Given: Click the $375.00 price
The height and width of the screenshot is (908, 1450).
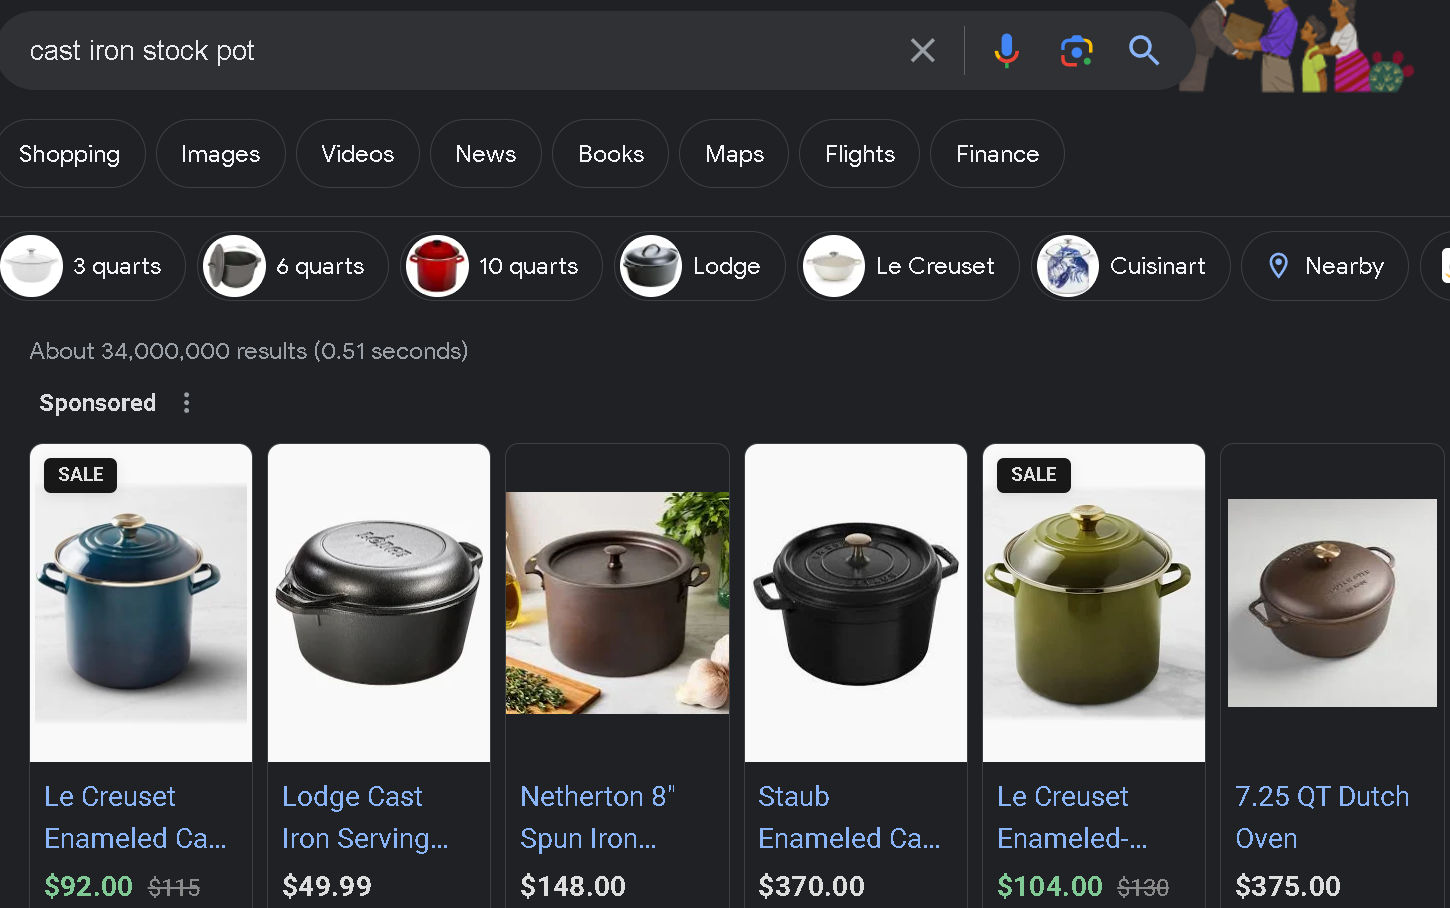Looking at the screenshot, I should [x=1288, y=886].
